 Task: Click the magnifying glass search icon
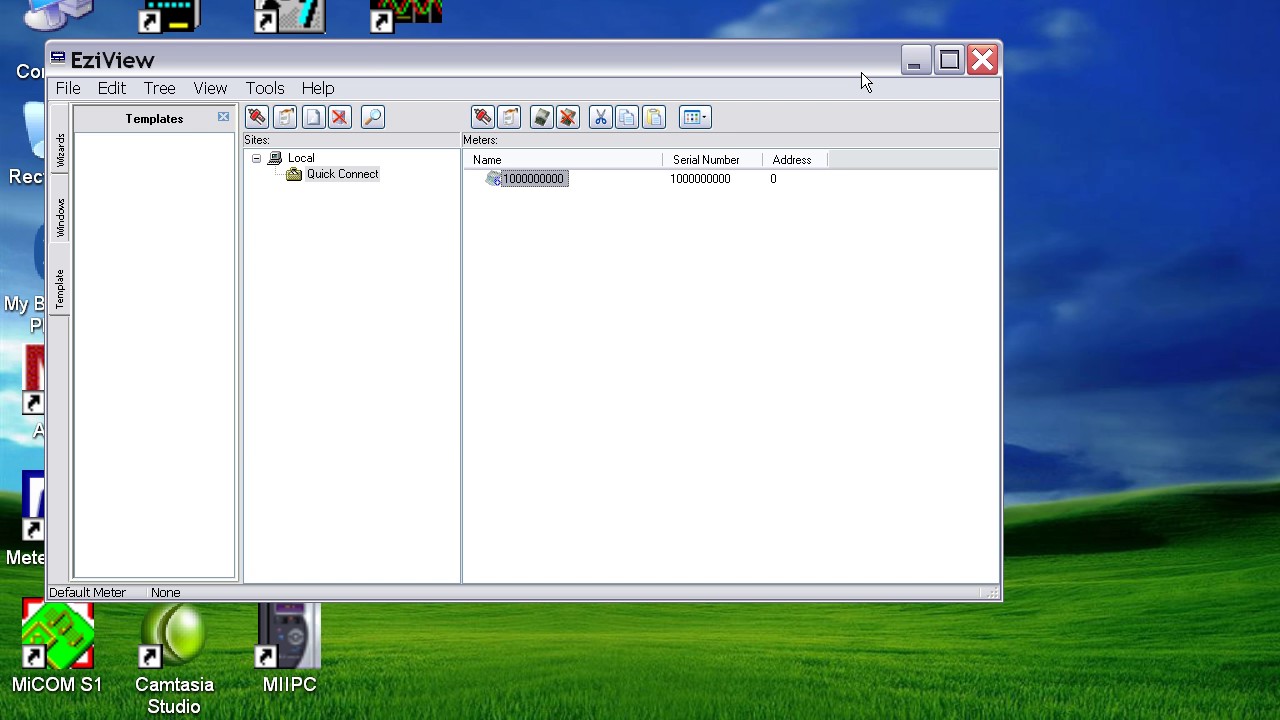(372, 117)
